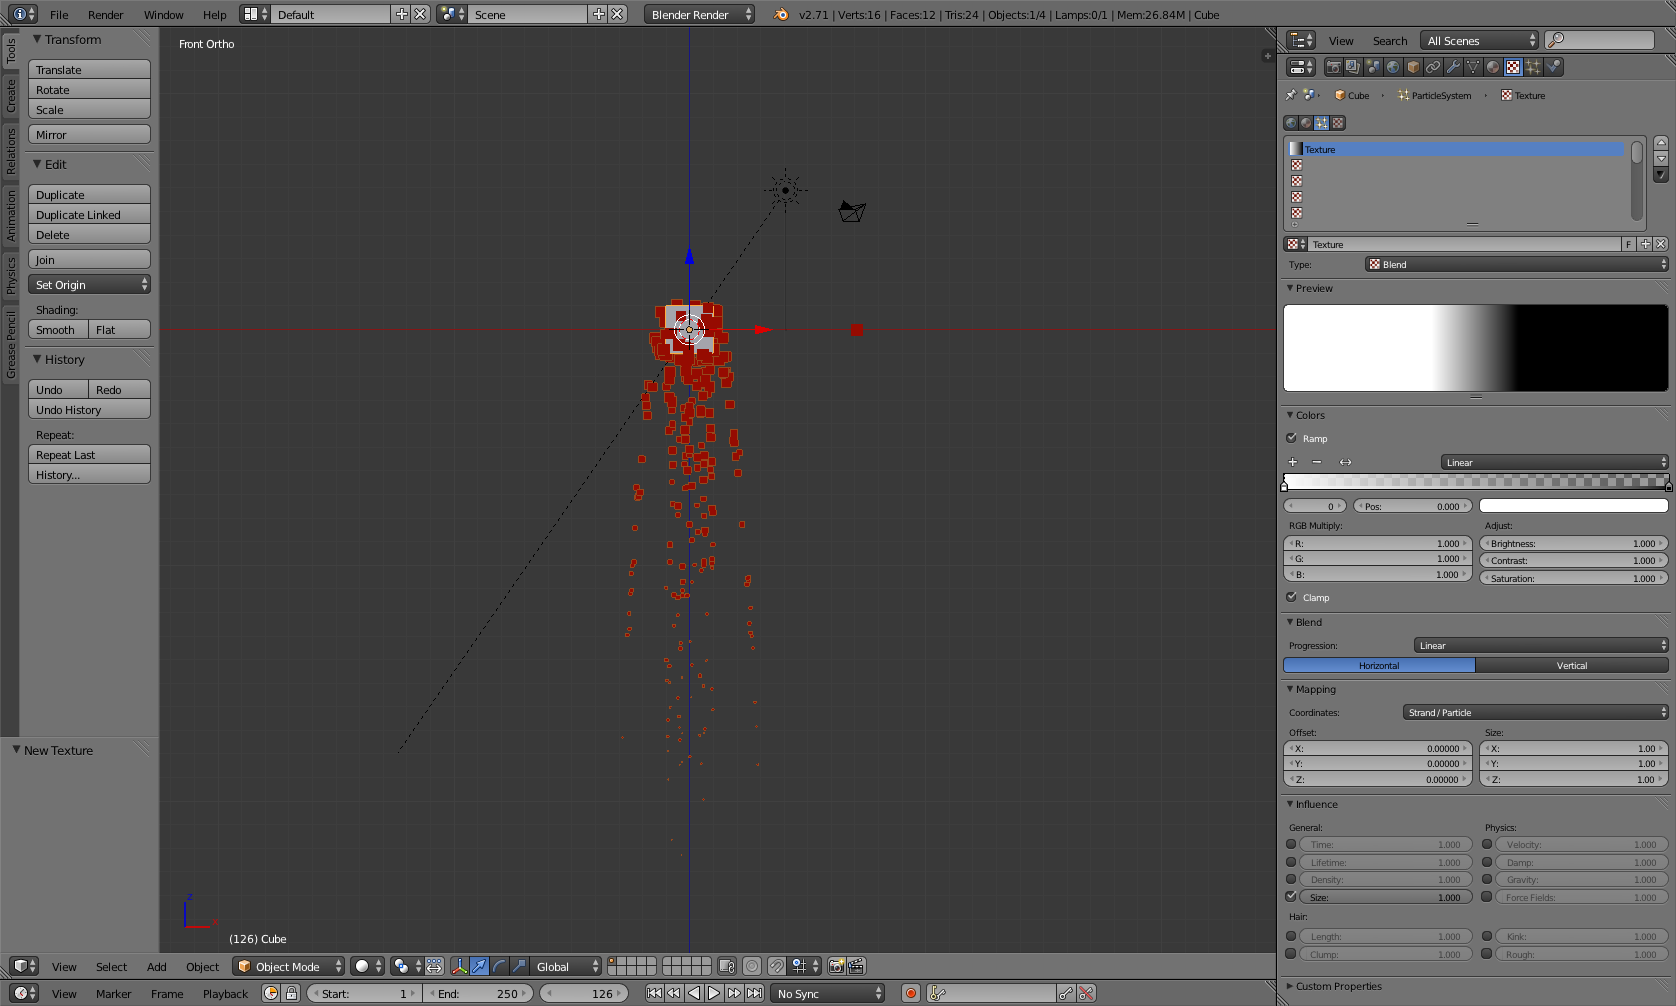
Task: Open the texture Type Blend dropdown
Action: click(1517, 264)
